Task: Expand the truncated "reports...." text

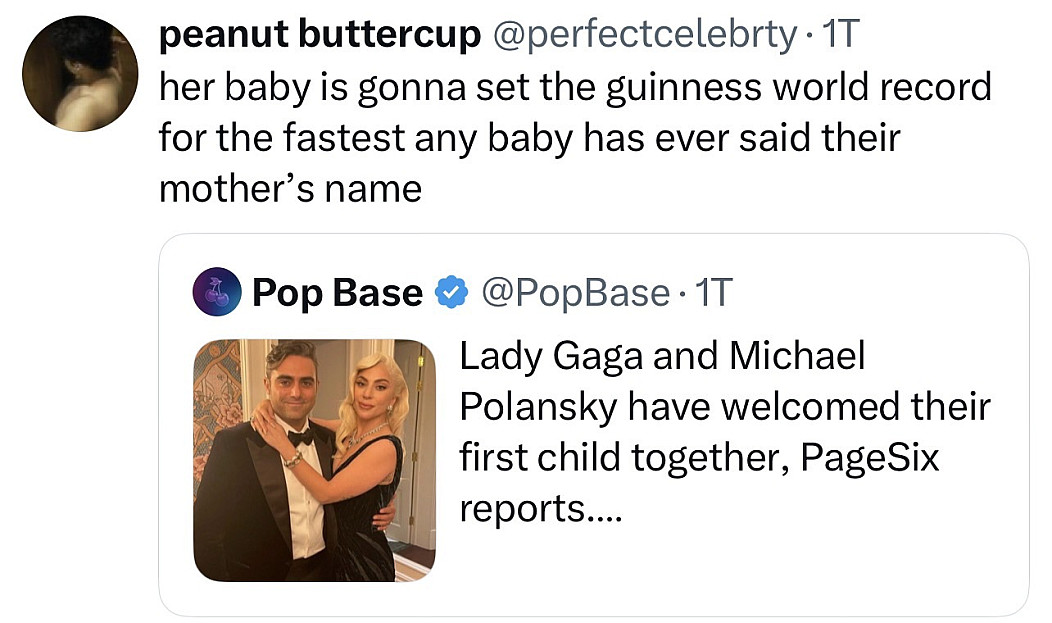Action: (541, 508)
